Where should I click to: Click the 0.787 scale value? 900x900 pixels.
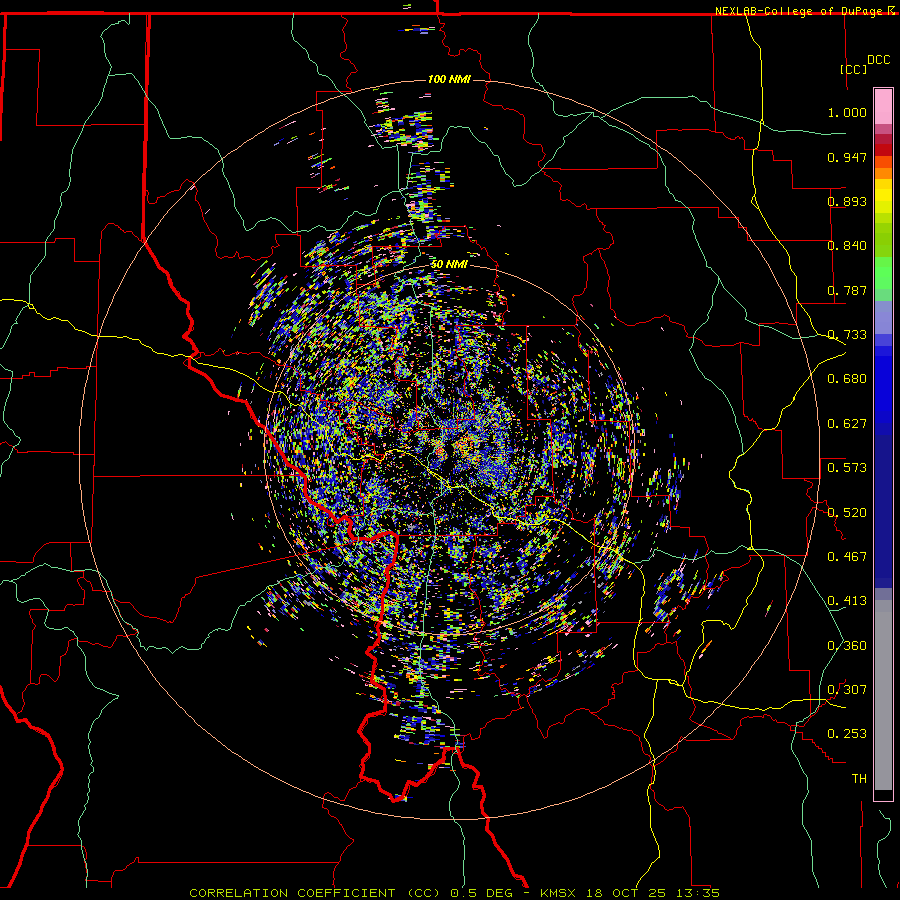pos(847,290)
